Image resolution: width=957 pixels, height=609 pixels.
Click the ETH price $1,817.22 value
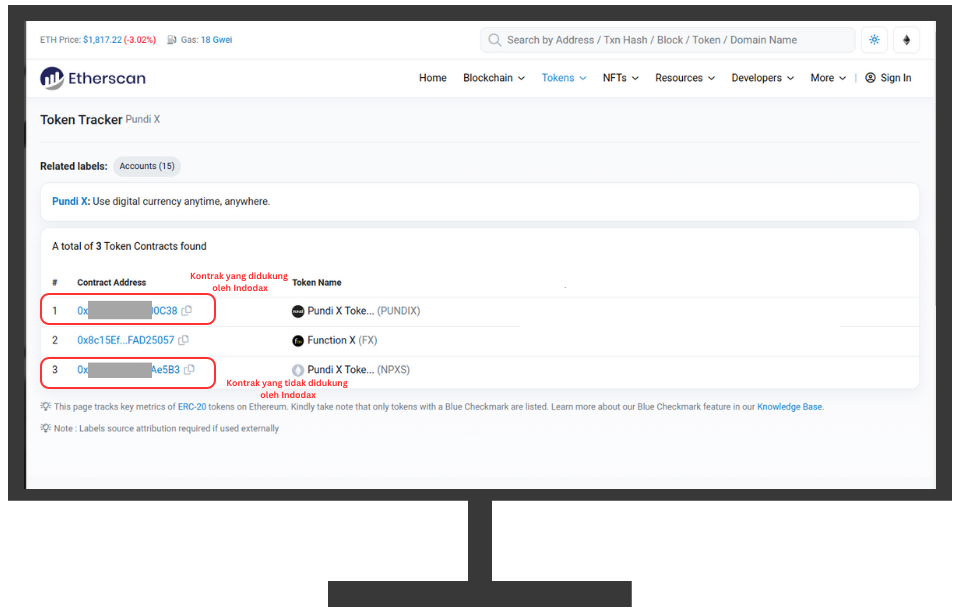pos(103,40)
